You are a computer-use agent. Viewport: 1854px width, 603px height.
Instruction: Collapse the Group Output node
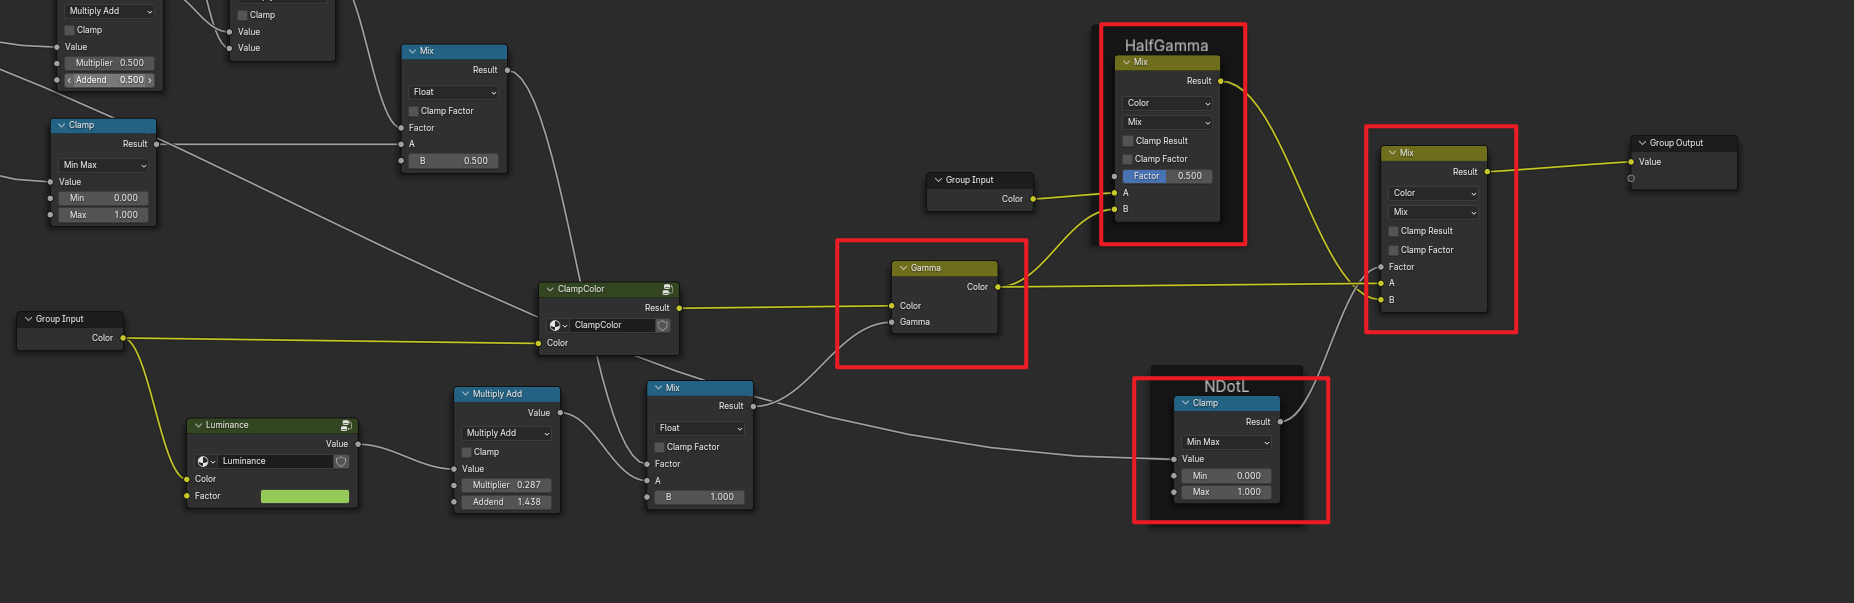click(1642, 143)
